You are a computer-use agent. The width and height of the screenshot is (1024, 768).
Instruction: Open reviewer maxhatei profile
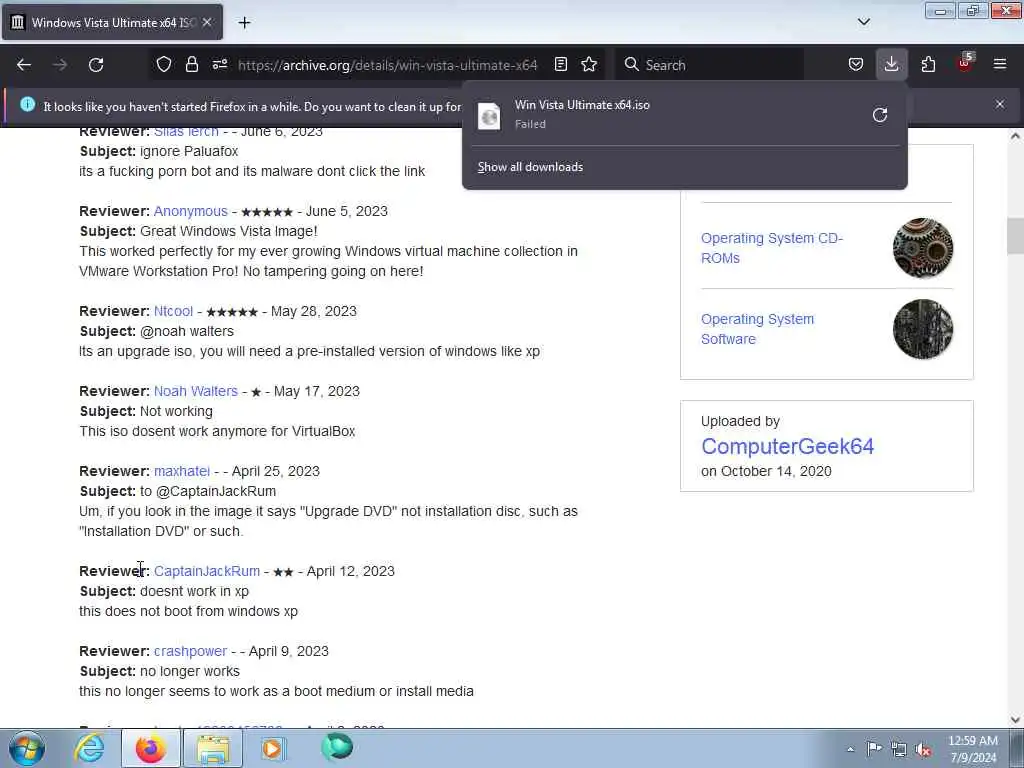pyautogui.click(x=182, y=472)
